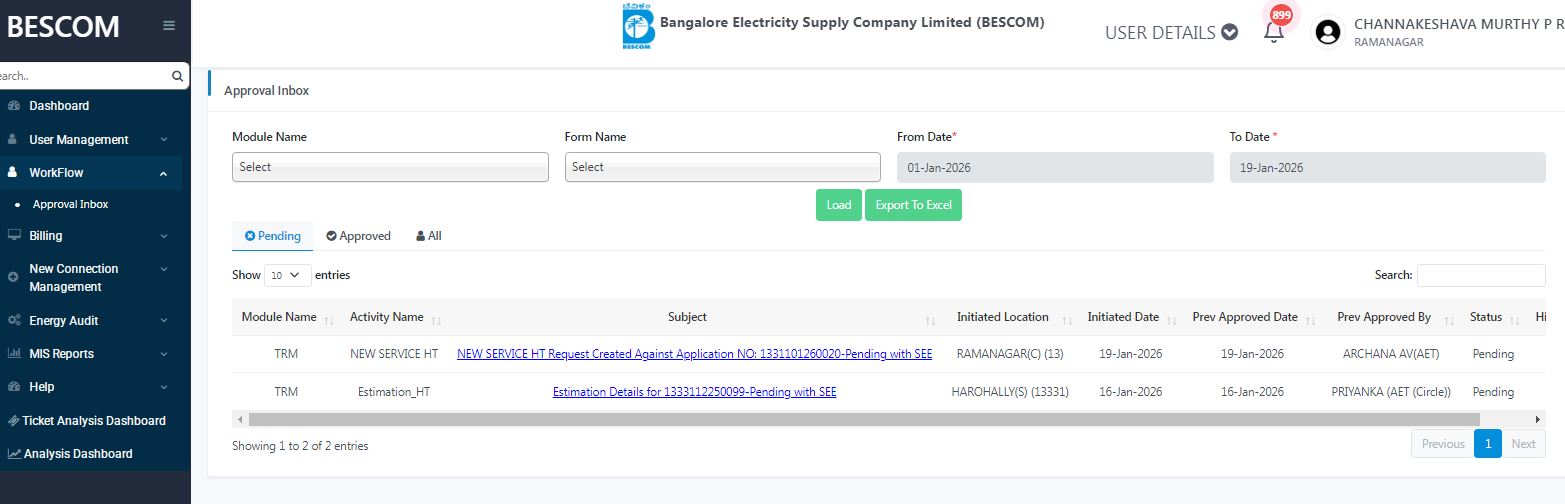1565x504 pixels.
Task: Sort table by Module Name column
Action: pos(329,319)
